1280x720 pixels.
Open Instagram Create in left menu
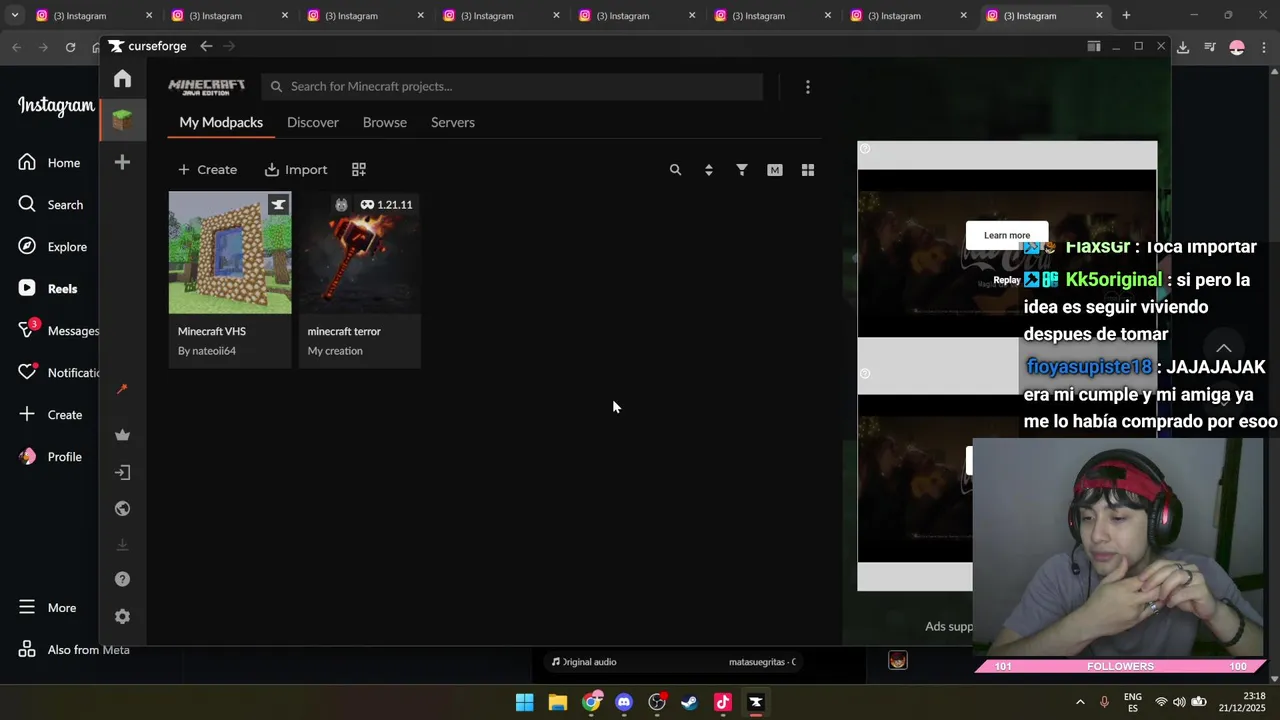(x=50, y=415)
